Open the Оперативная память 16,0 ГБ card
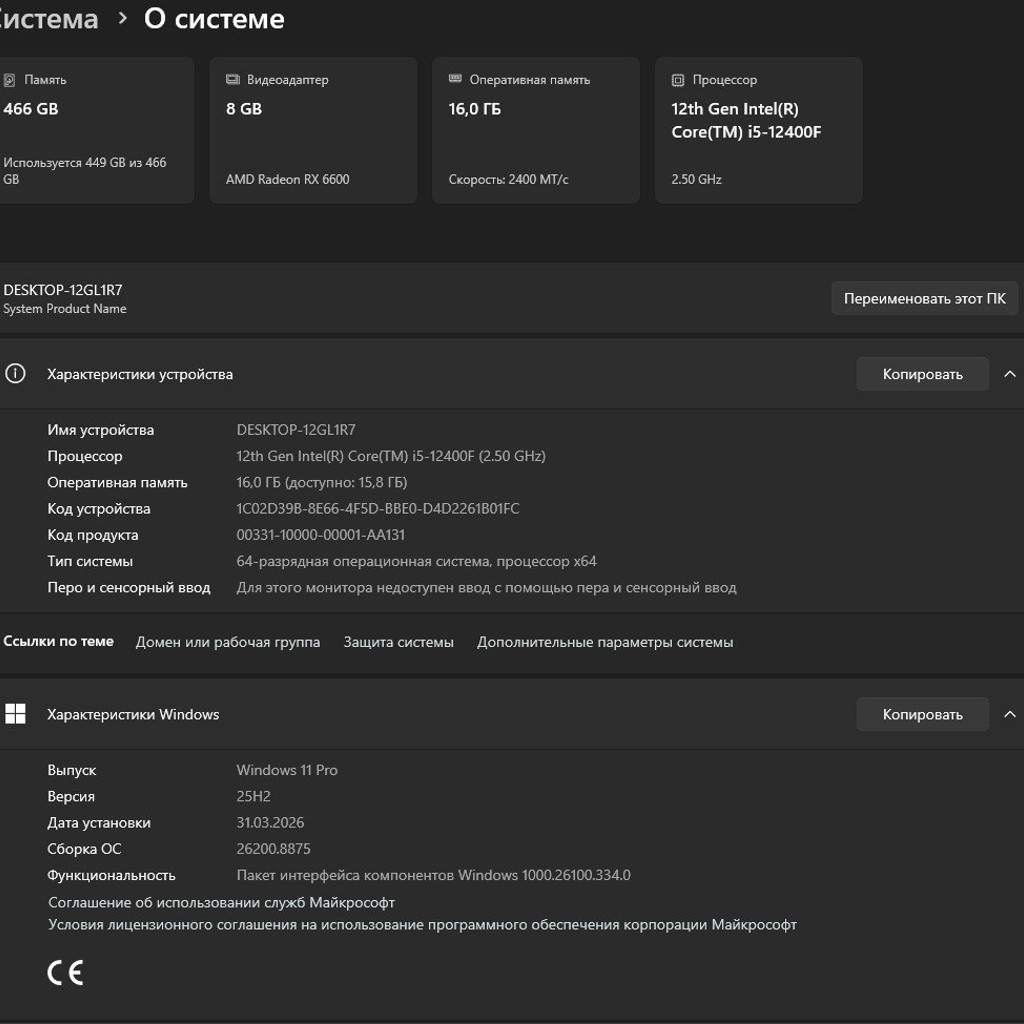Screen dimensions: 1024x1024 point(536,130)
